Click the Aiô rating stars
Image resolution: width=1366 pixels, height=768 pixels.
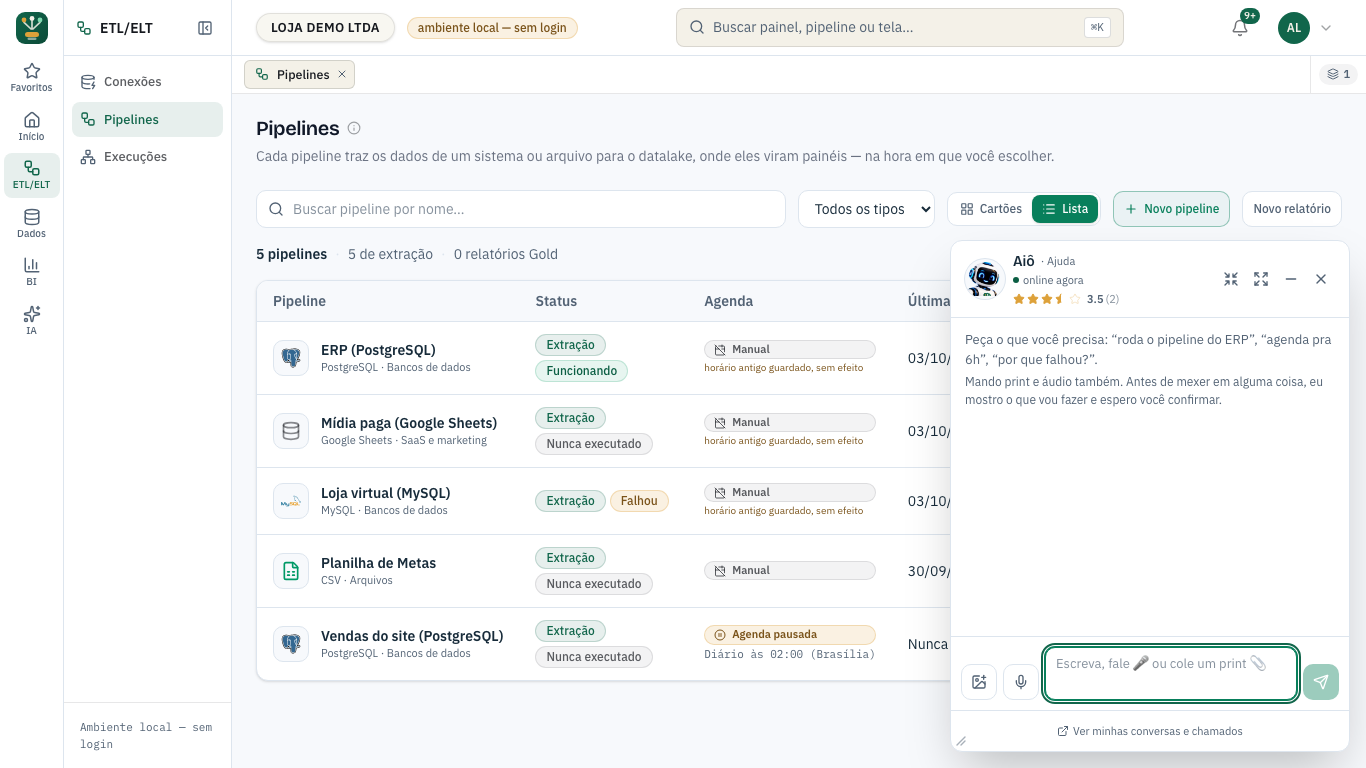point(1046,299)
